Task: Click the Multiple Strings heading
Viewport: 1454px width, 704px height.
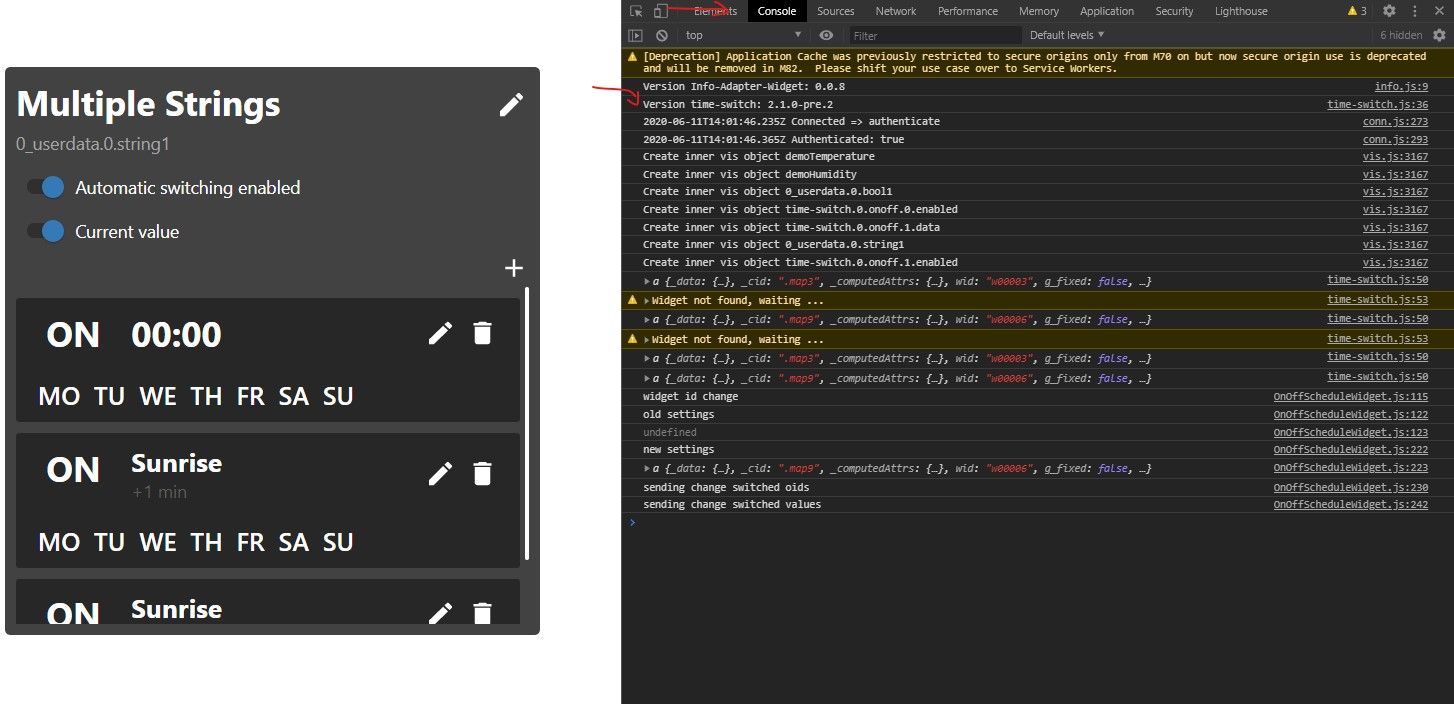Action: click(x=148, y=104)
